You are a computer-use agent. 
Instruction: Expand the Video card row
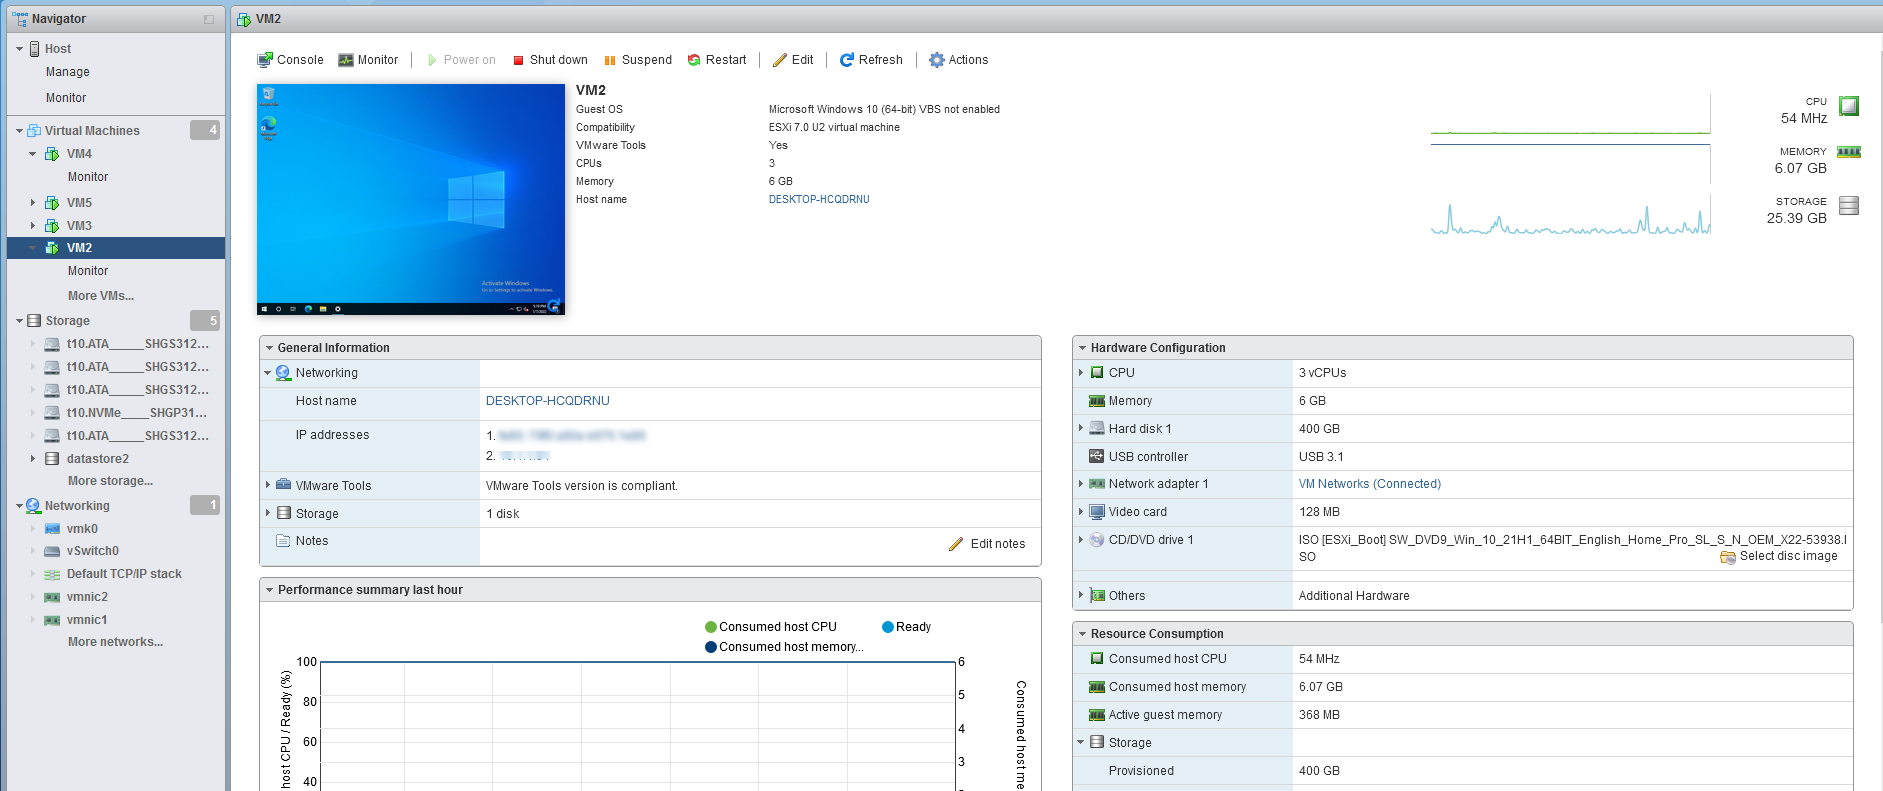click(x=1081, y=511)
